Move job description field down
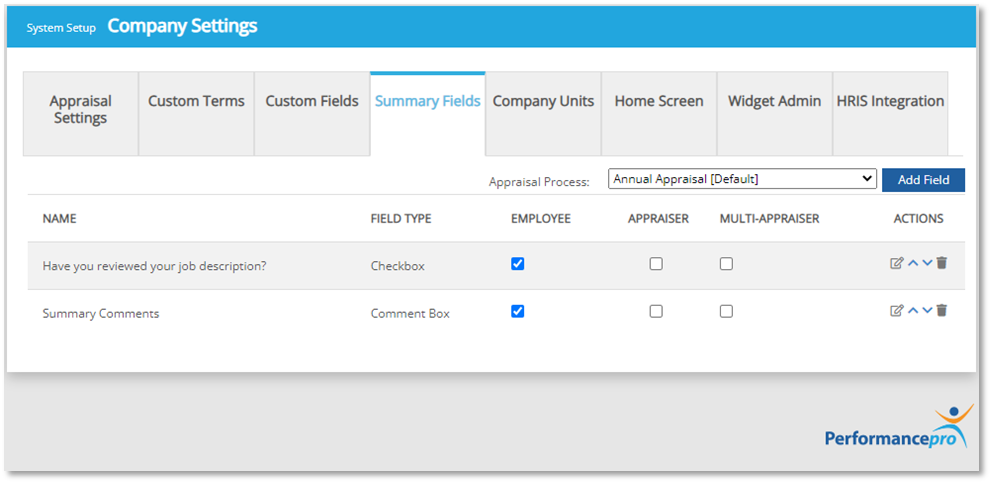Viewport: 992px width, 484px height. pos(927,264)
